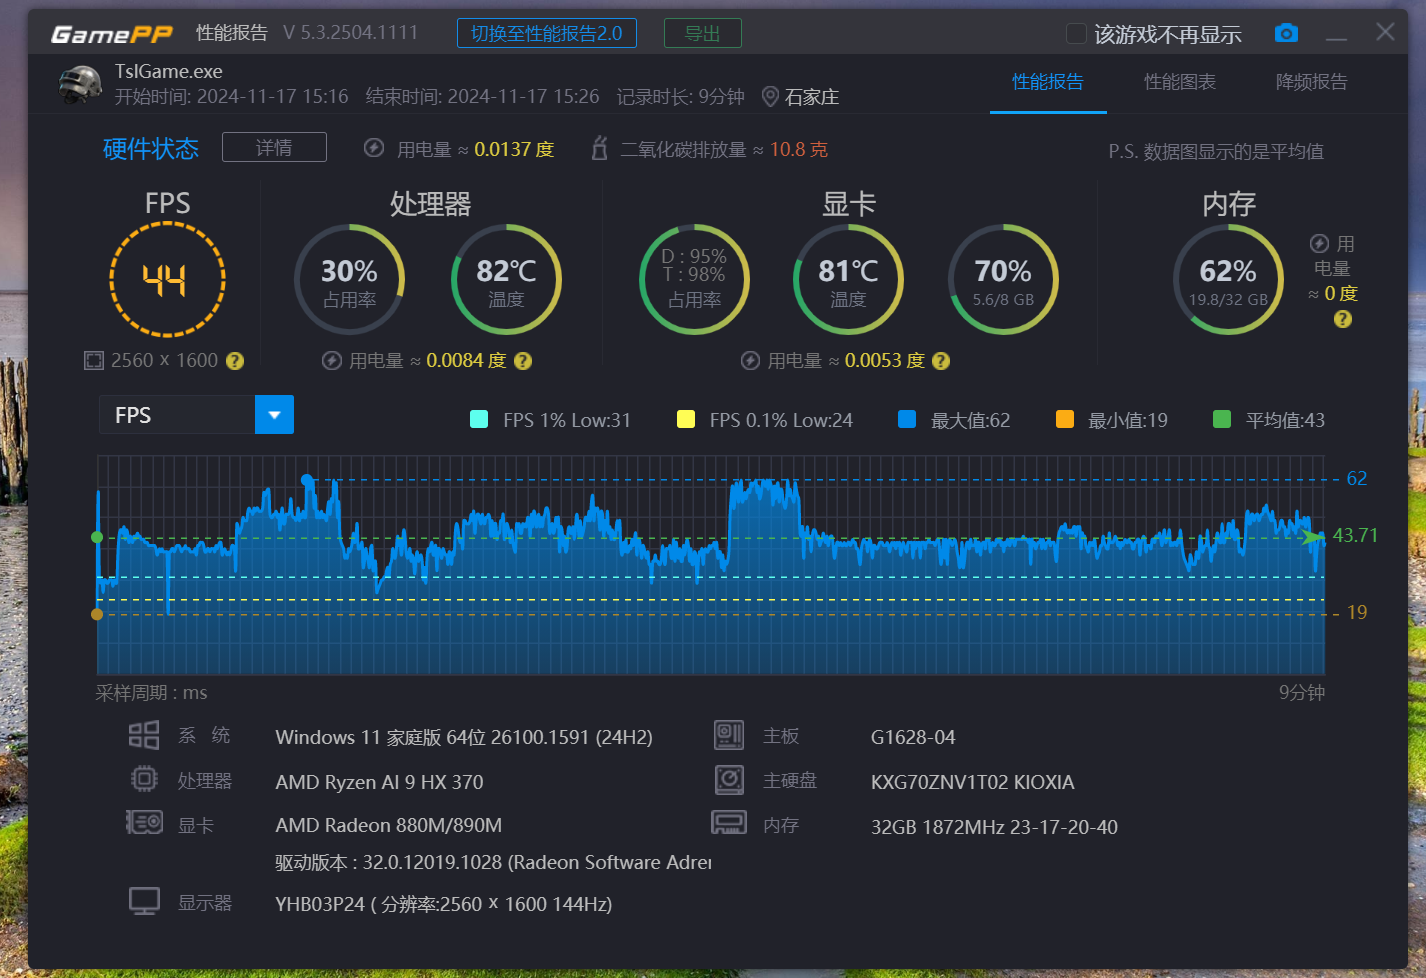The image size is (1426, 978).
Task: Click the TslGame.exe game avatar icon
Action: [81, 85]
